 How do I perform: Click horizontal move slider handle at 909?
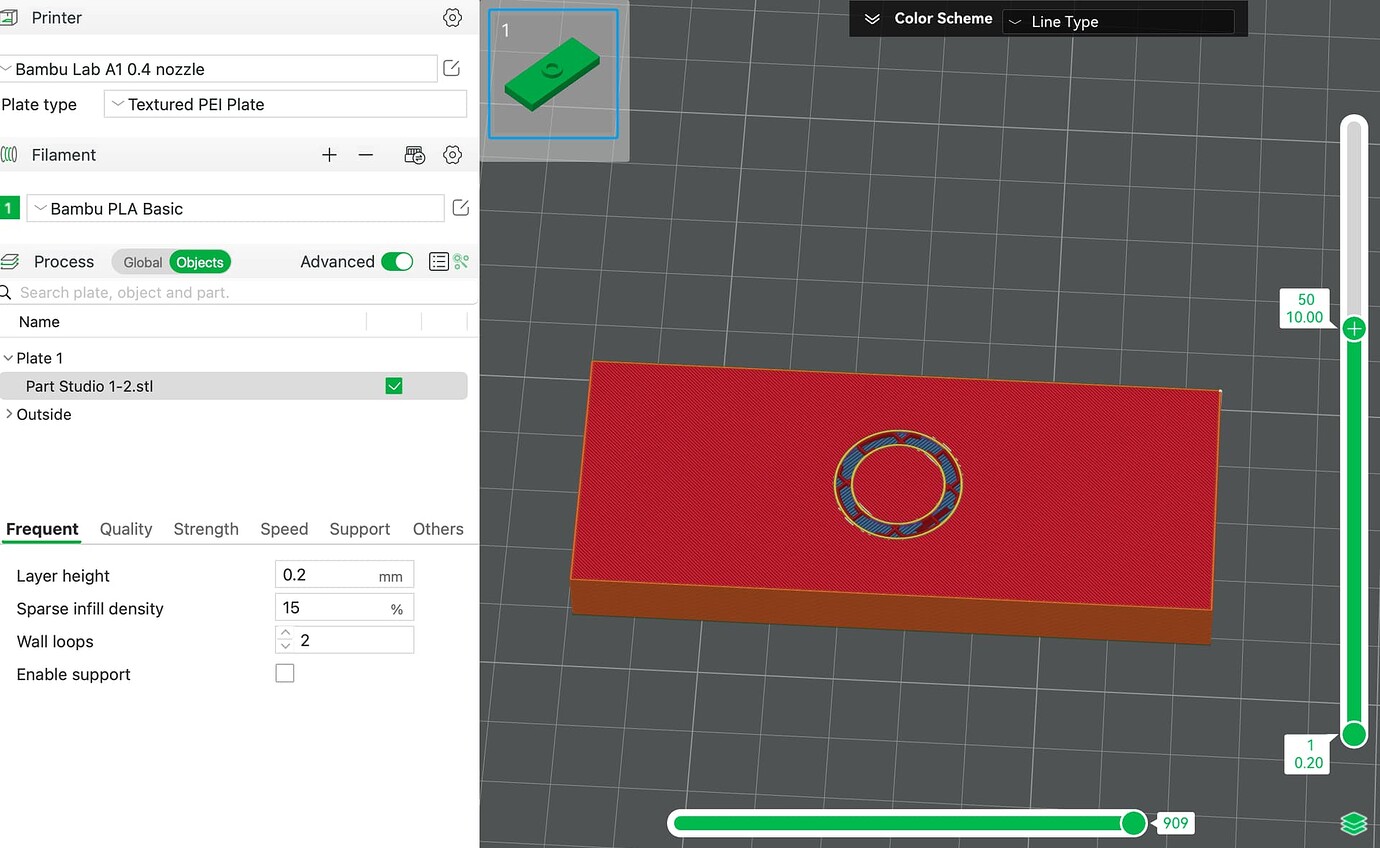(1134, 823)
